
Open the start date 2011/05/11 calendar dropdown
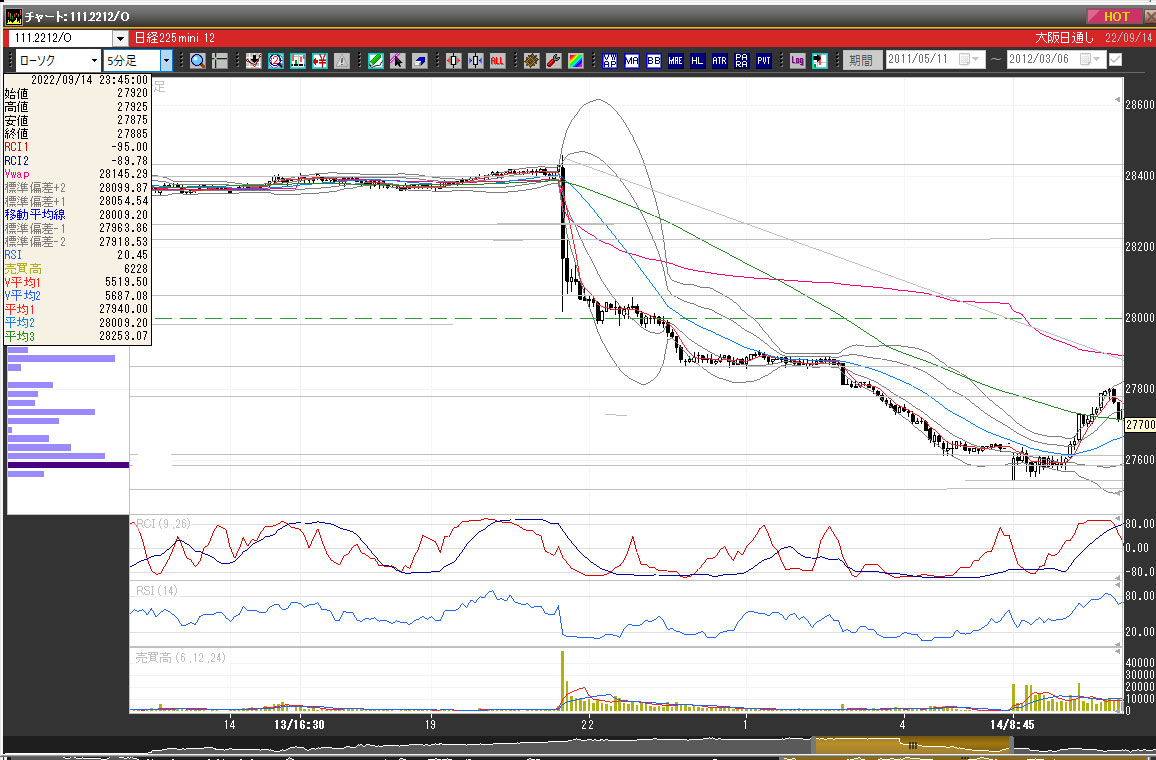968,60
